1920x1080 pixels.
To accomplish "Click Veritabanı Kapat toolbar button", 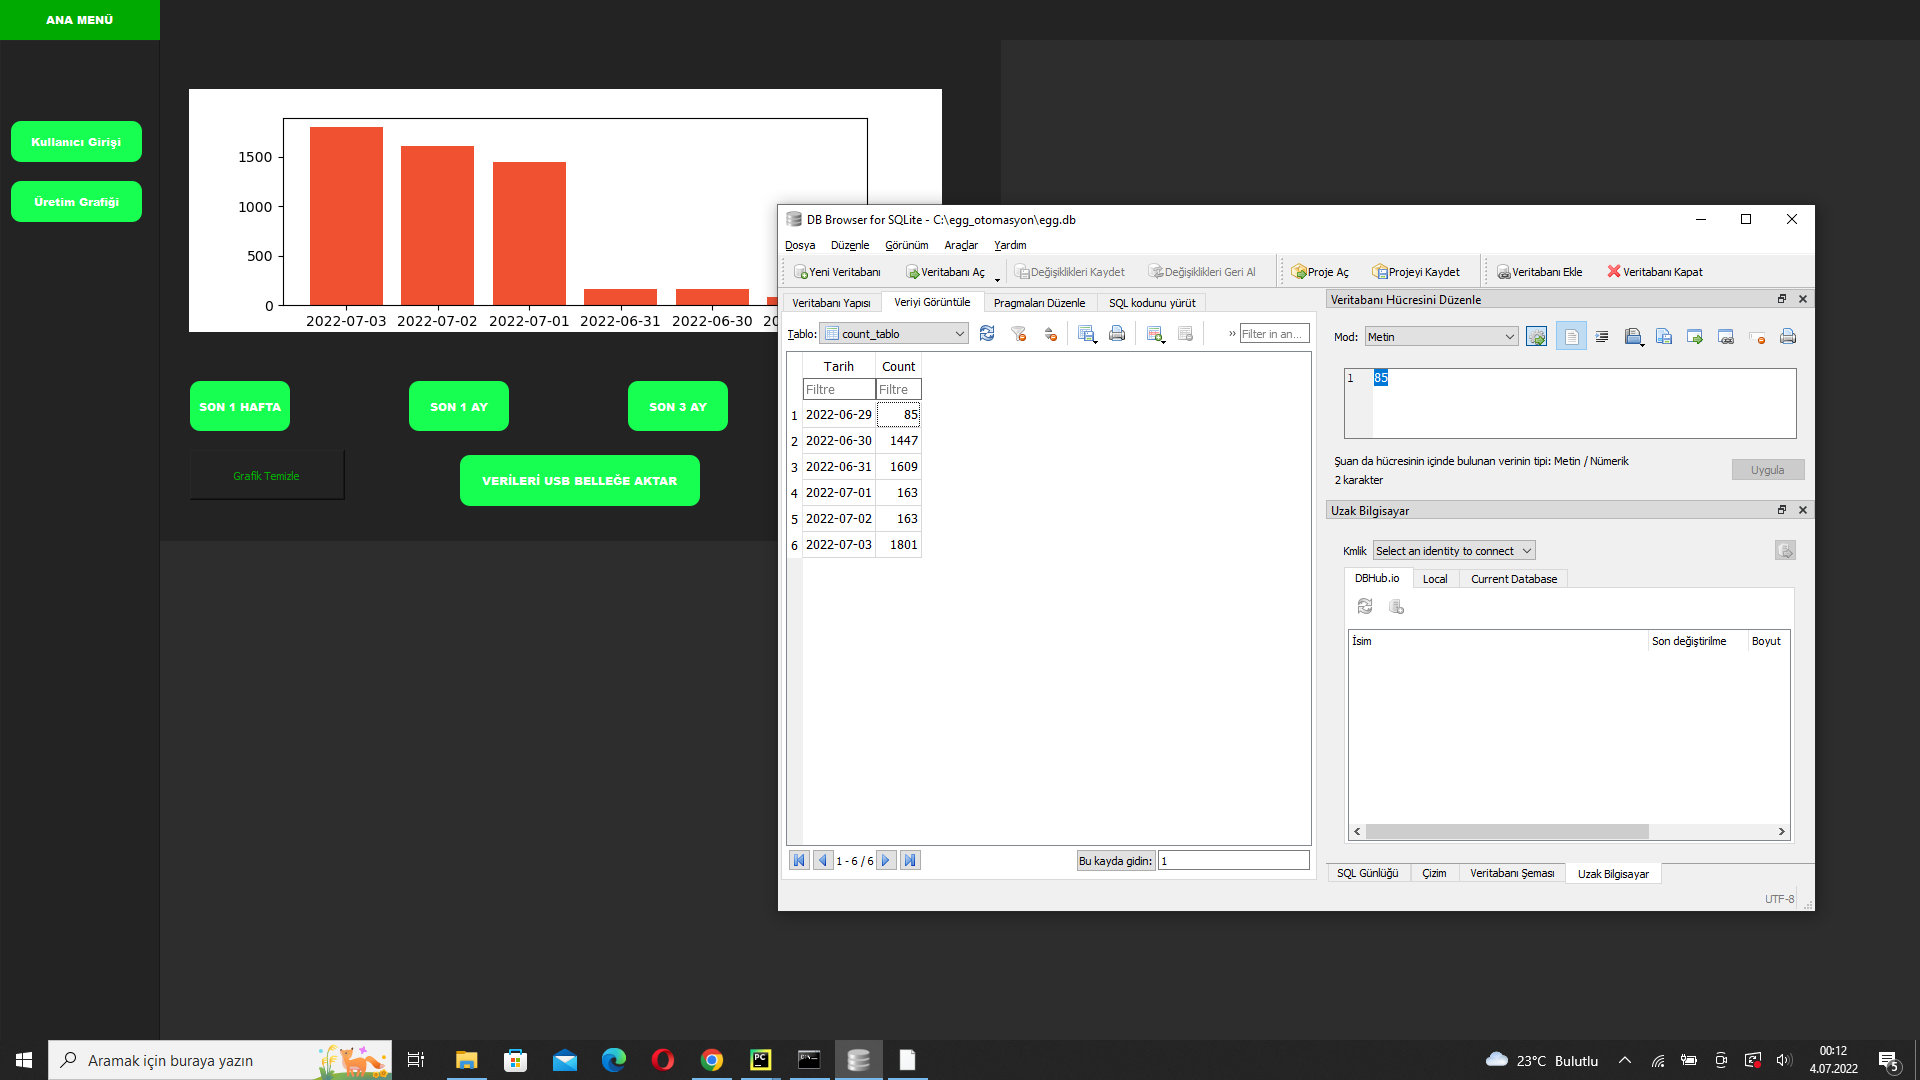I will tap(1655, 272).
